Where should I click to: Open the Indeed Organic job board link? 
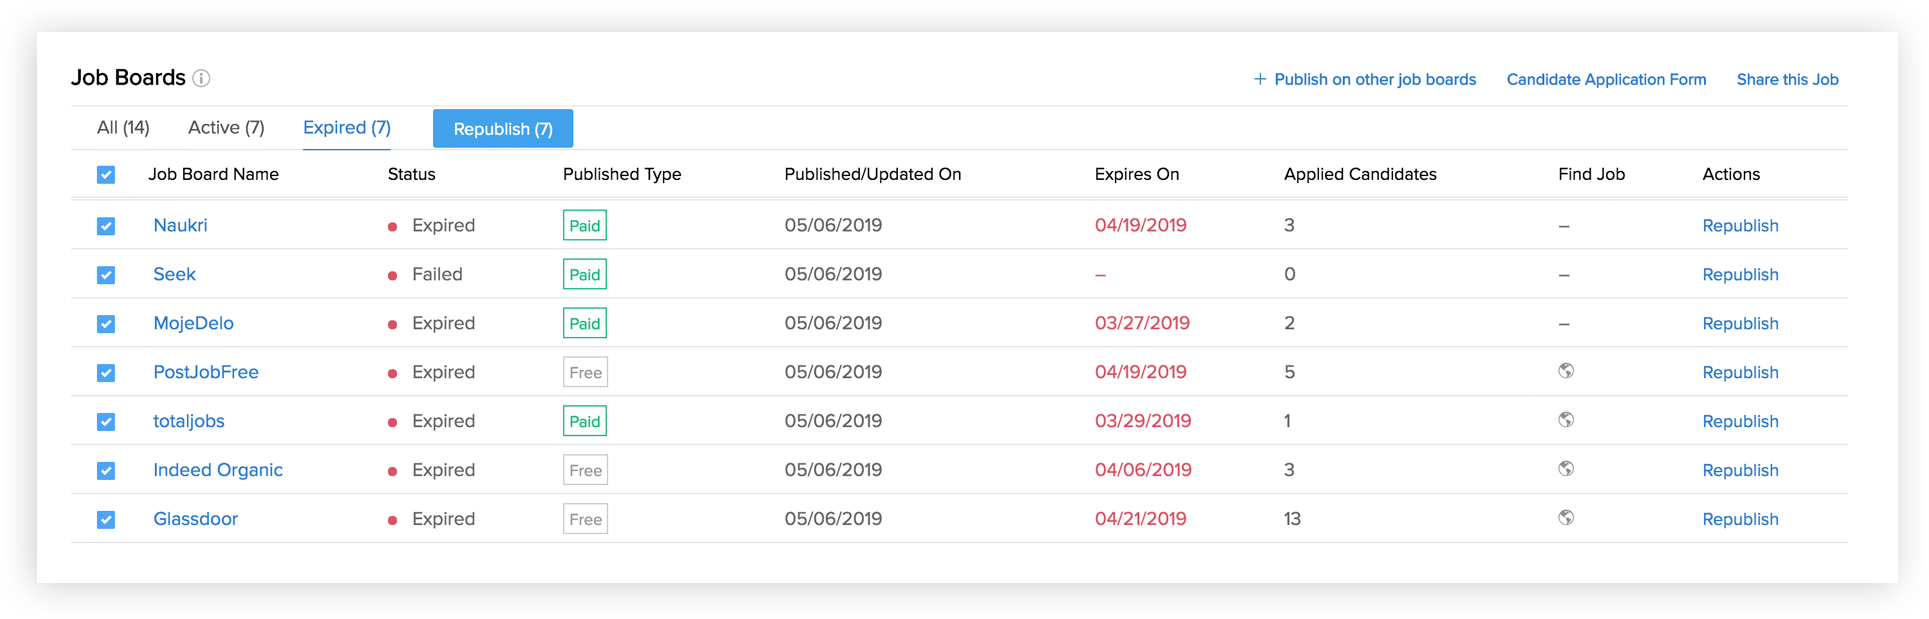[218, 470]
